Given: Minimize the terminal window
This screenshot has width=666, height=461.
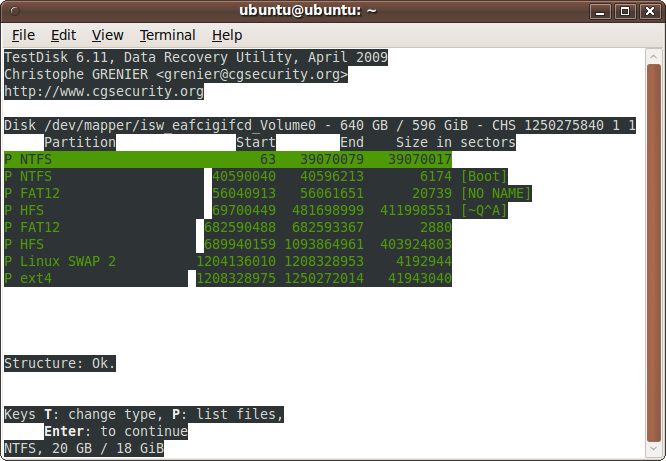Looking at the screenshot, I should [600, 11].
